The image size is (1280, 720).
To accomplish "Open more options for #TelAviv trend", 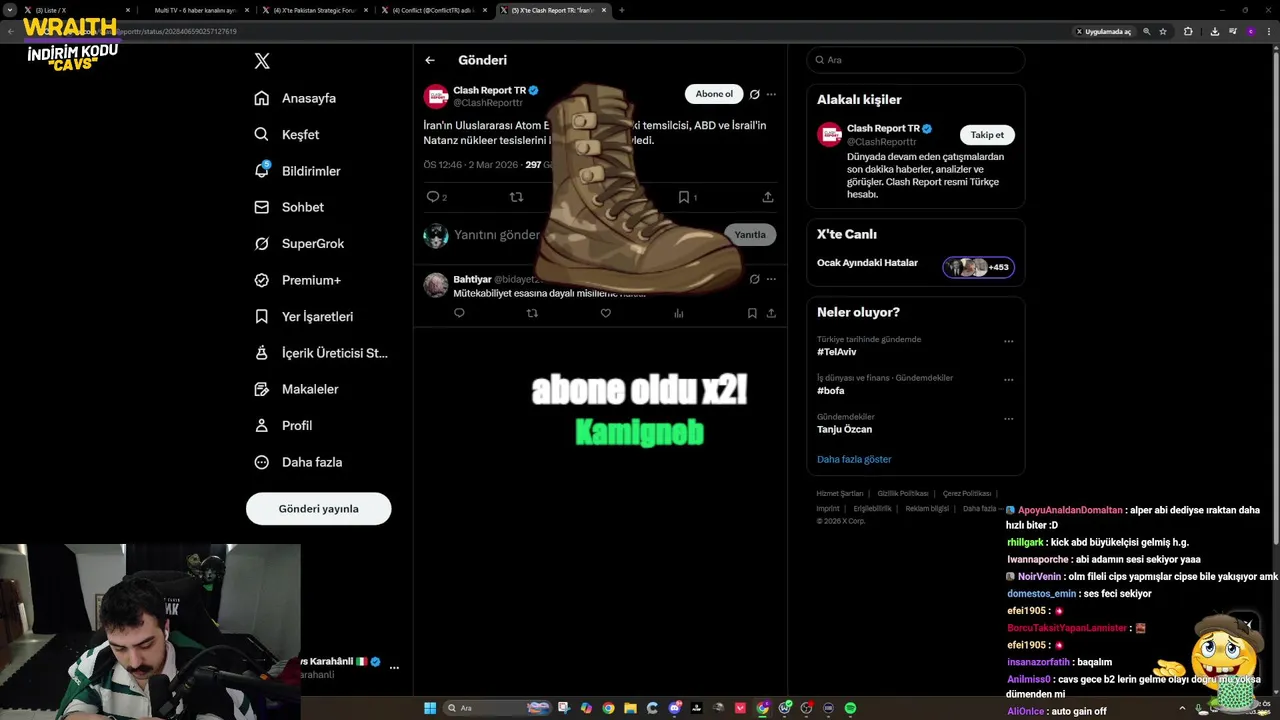I will pos(1008,341).
